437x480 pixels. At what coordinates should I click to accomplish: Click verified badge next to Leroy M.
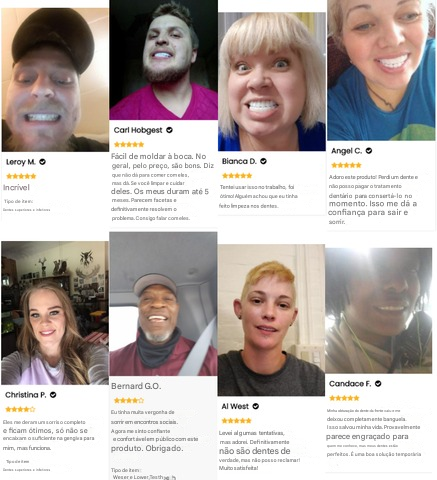pos(42,162)
